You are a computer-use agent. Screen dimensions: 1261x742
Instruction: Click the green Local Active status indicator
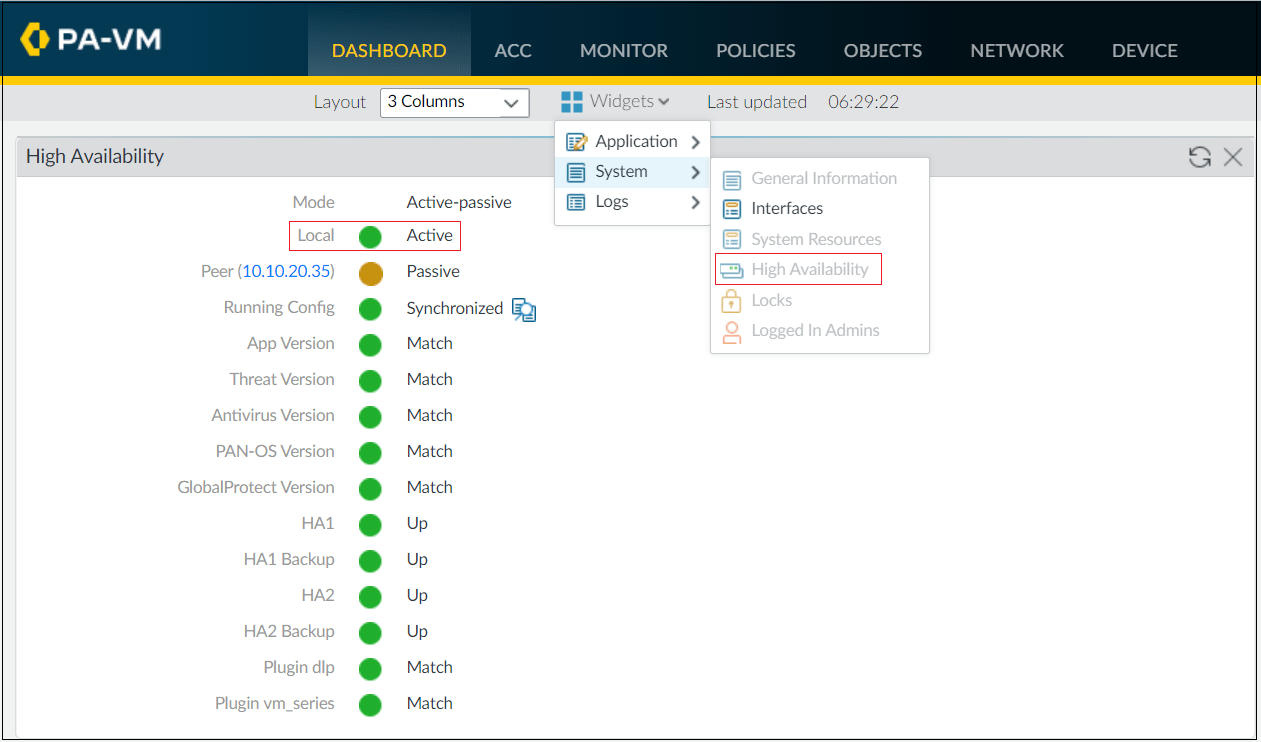(369, 235)
